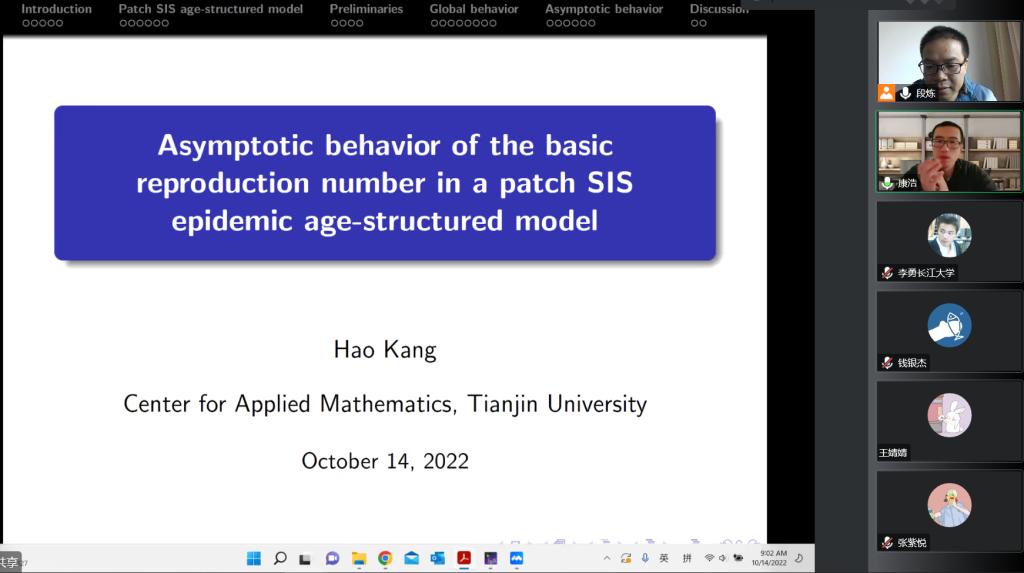
Task: Open Adobe Acrobat from the taskbar
Action: tap(464, 558)
